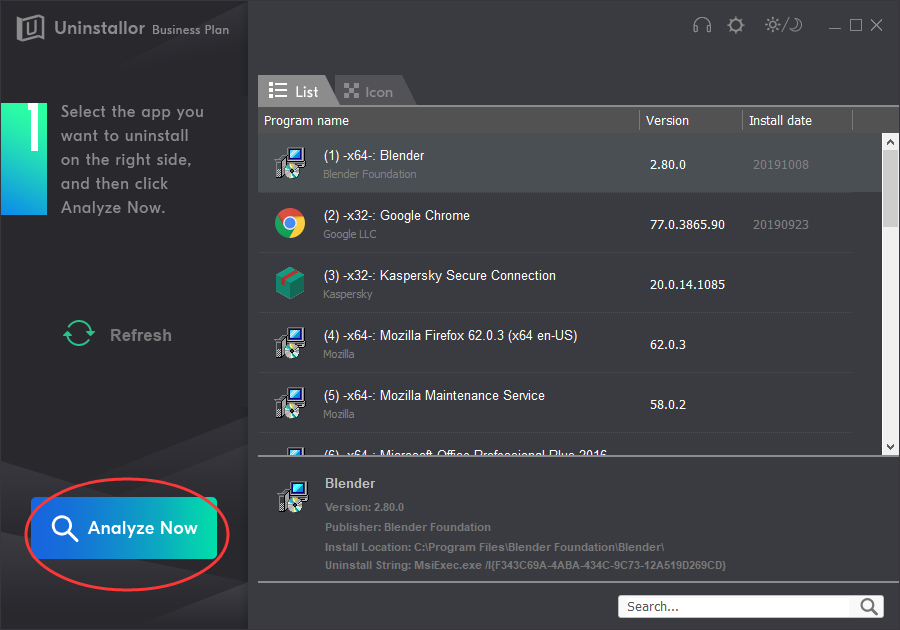Toggle light/dark theme with sun-moon icon
The height and width of the screenshot is (630, 900).
pyautogui.click(x=783, y=25)
